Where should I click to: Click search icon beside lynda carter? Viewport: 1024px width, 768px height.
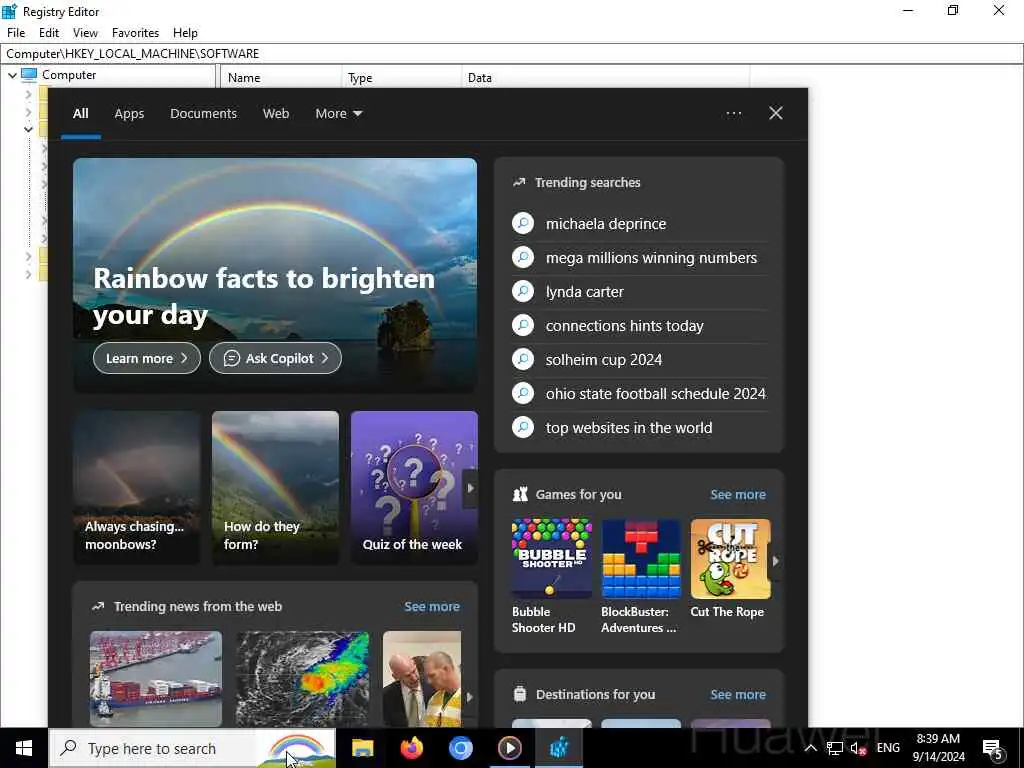pos(522,291)
